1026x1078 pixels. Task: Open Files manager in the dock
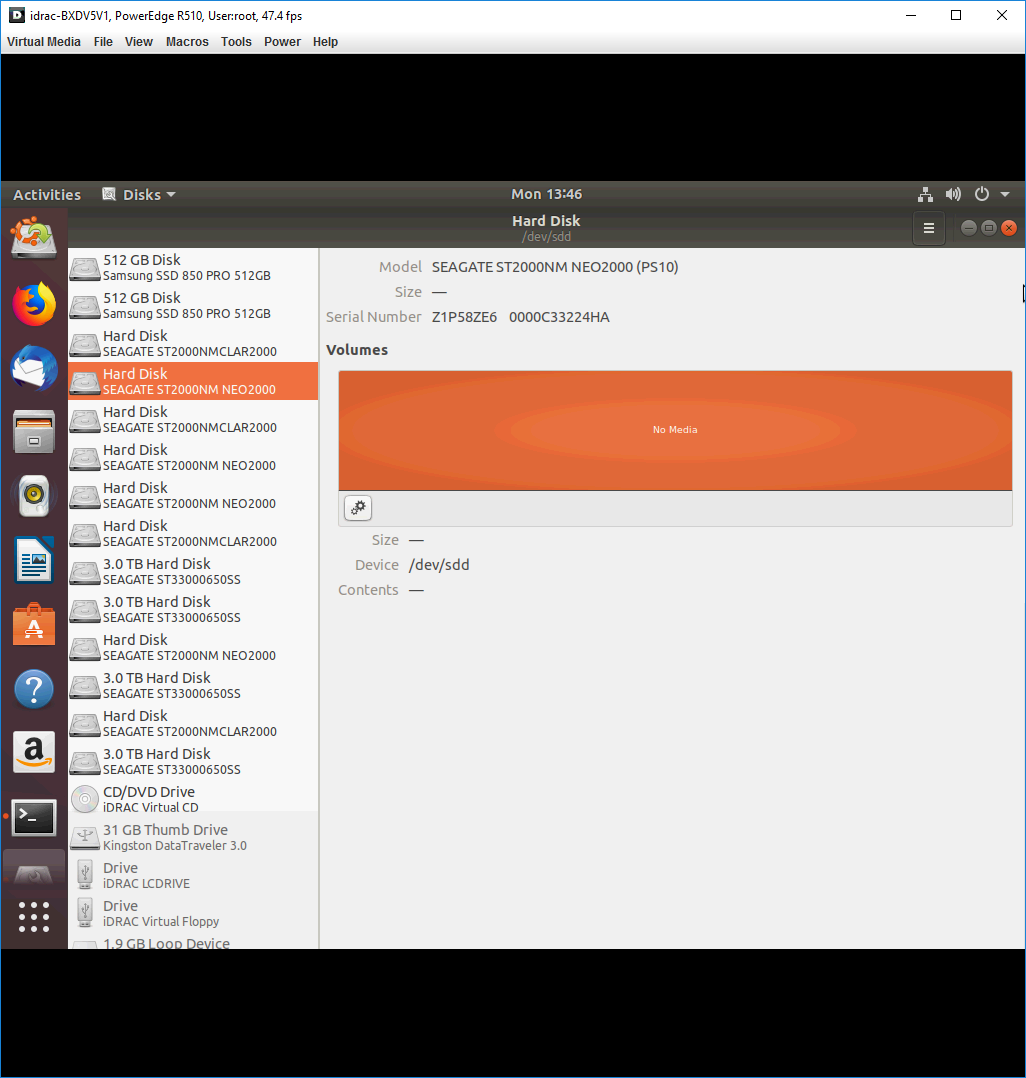click(34, 432)
